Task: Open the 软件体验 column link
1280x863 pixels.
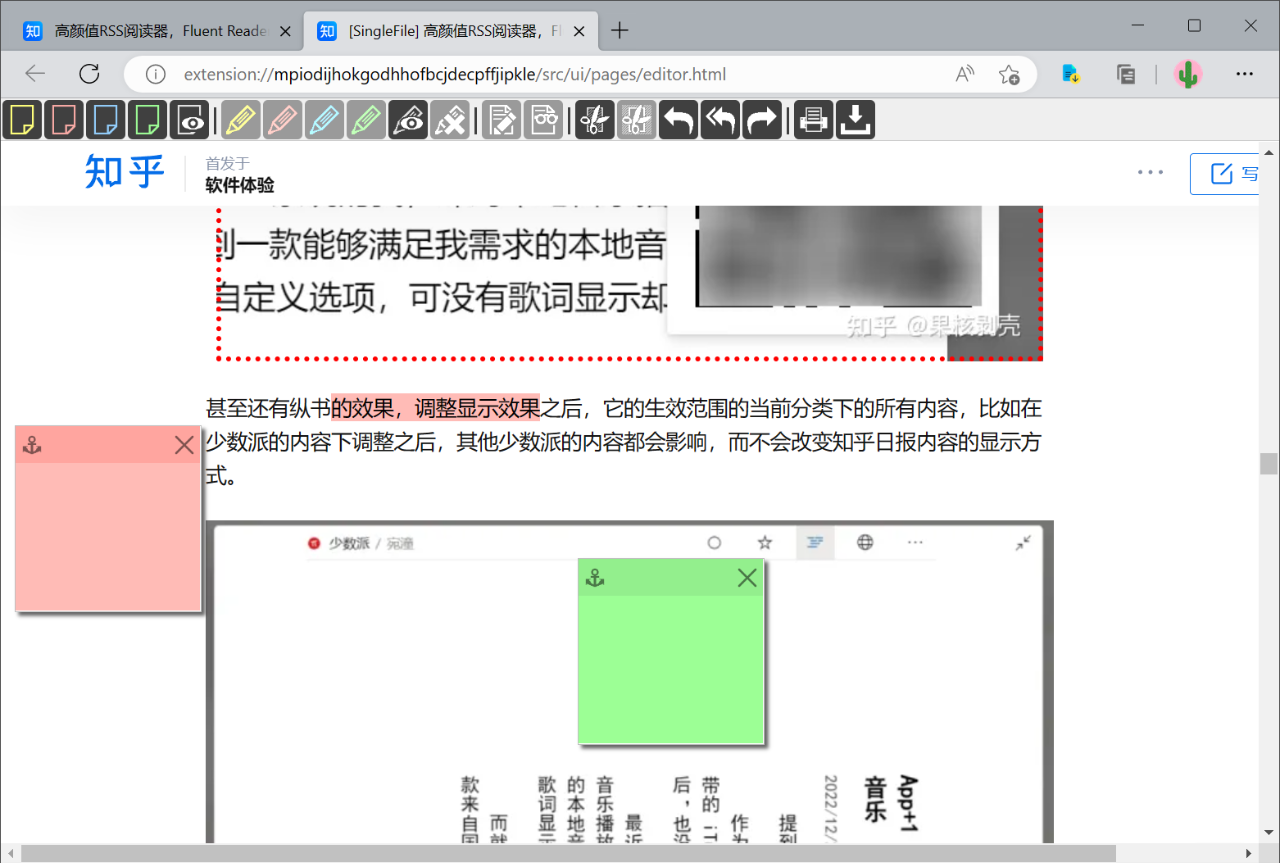Action: 240,185
